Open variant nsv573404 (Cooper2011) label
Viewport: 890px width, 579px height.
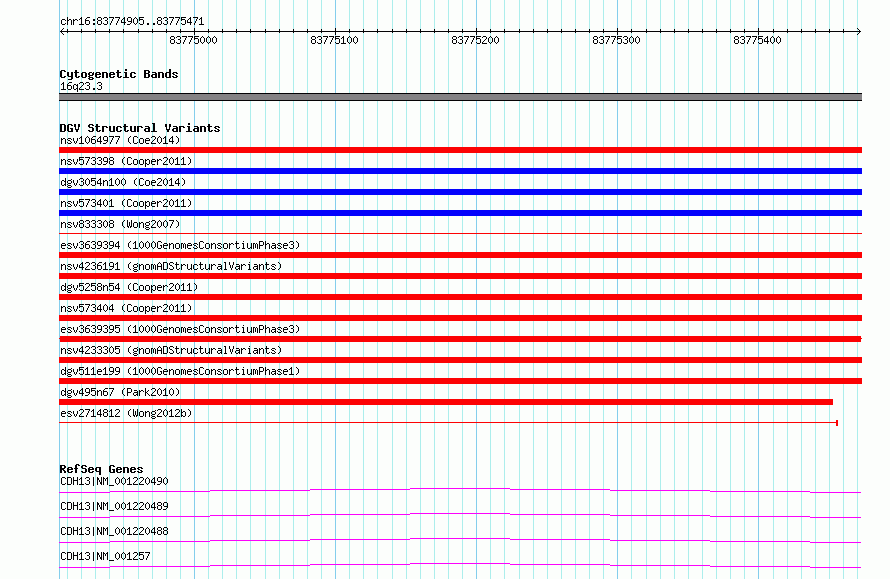click(126, 308)
